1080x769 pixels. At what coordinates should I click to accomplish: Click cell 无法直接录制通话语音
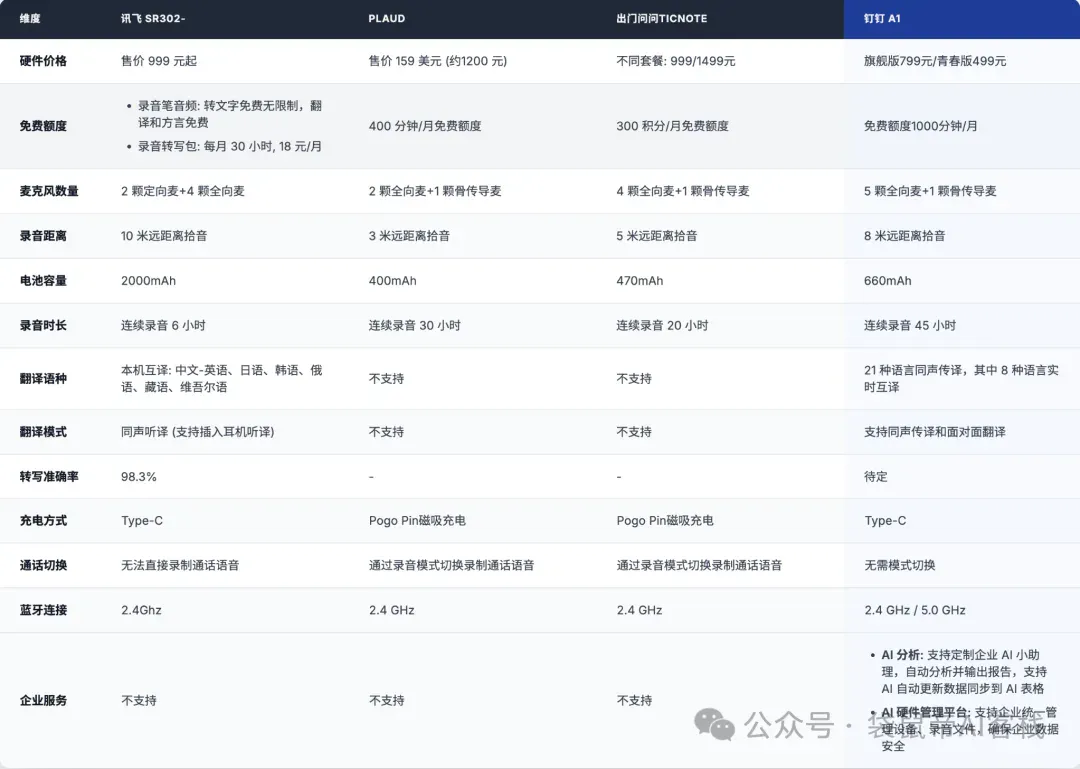point(180,566)
